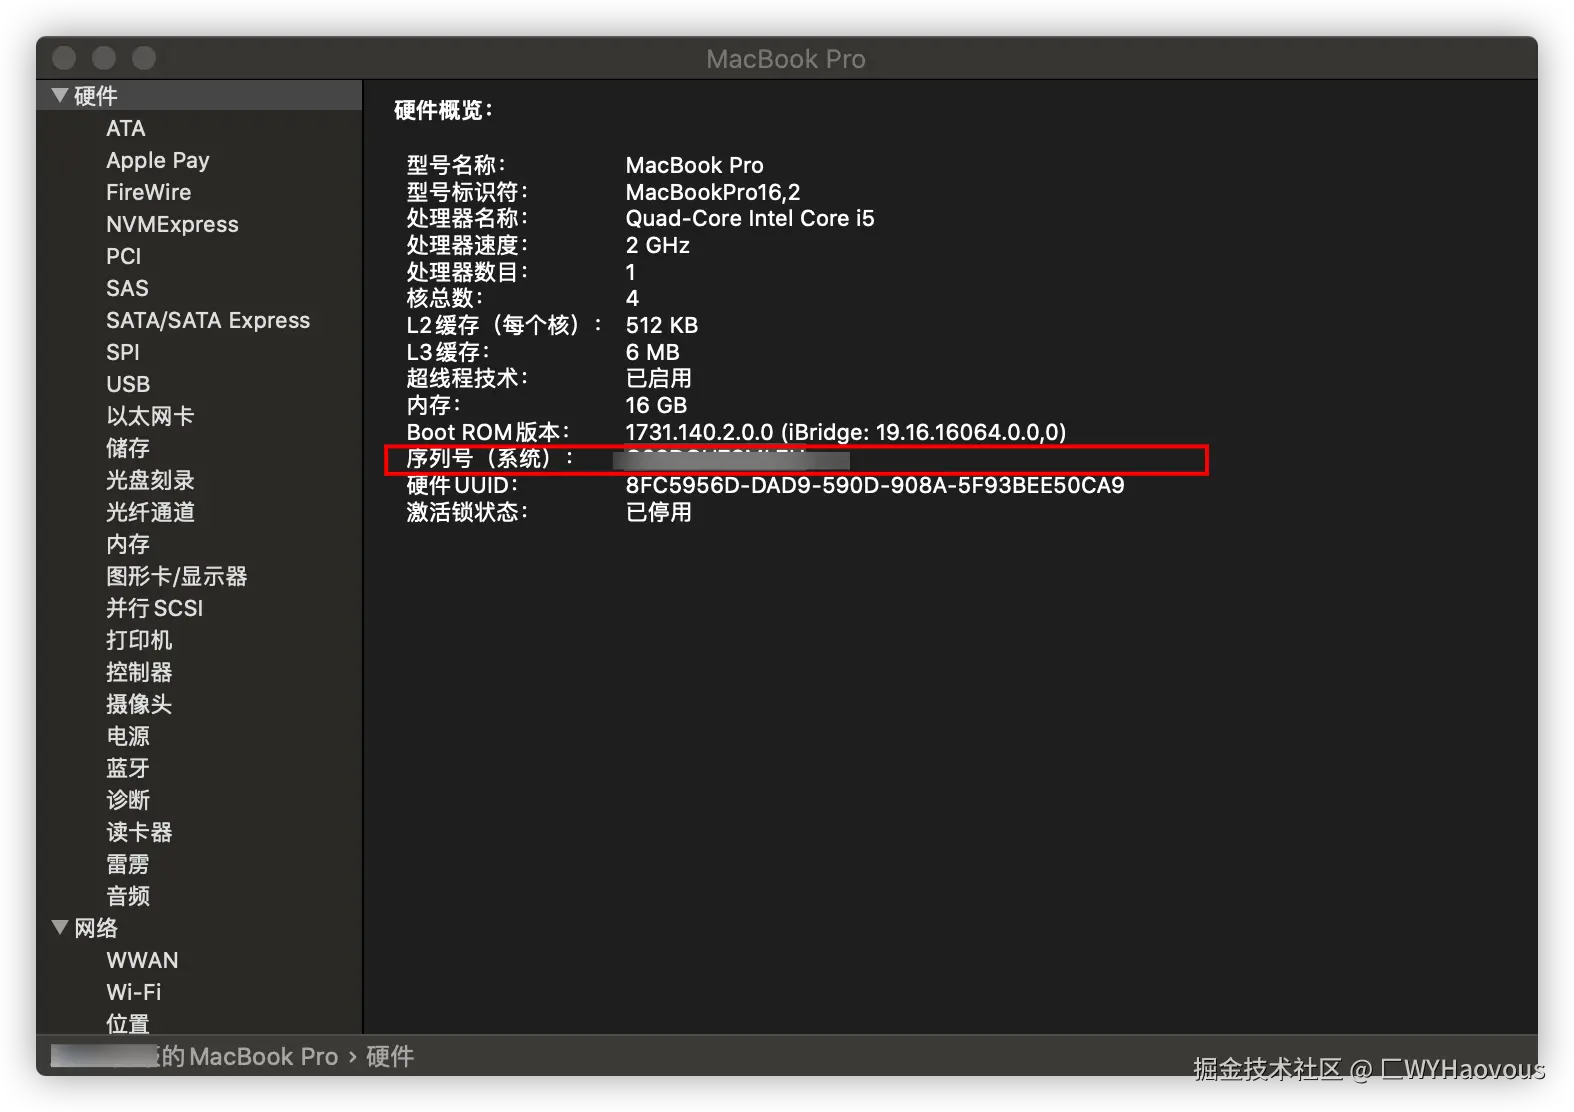Show 打印机 information

pos(139,640)
